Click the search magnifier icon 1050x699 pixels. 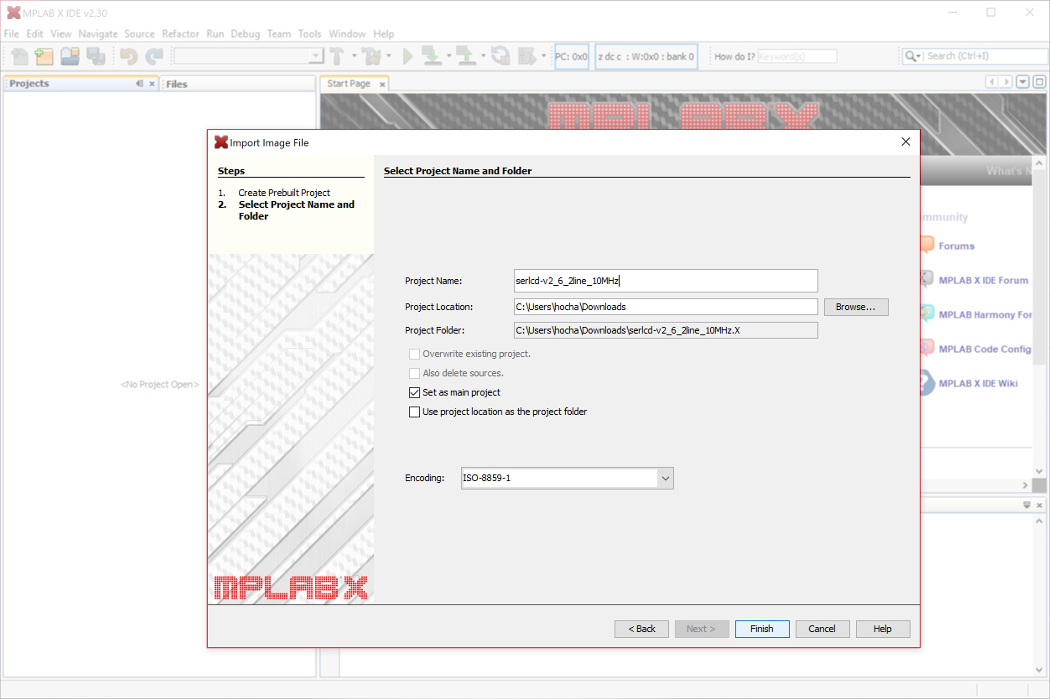coord(911,56)
